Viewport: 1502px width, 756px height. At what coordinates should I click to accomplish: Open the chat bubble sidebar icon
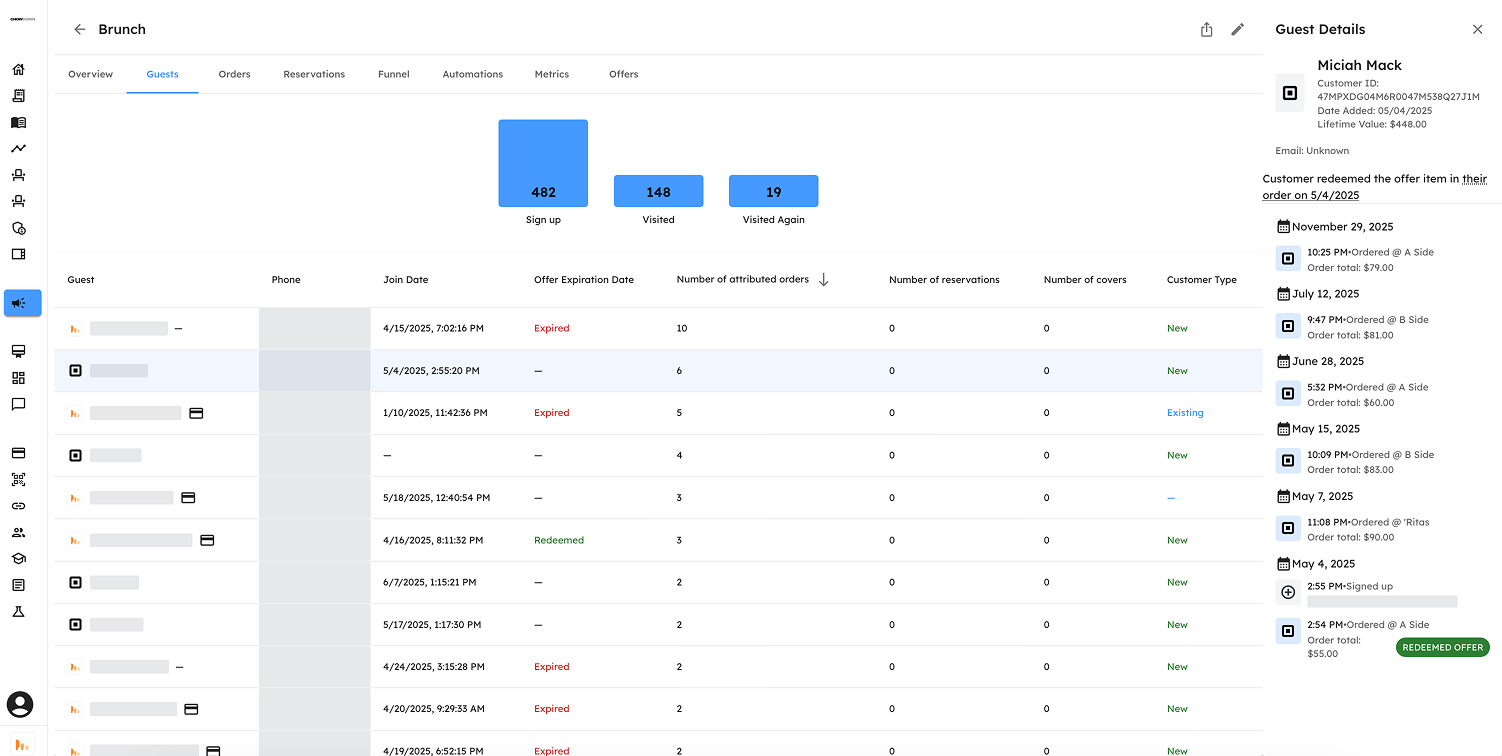pos(18,405)
